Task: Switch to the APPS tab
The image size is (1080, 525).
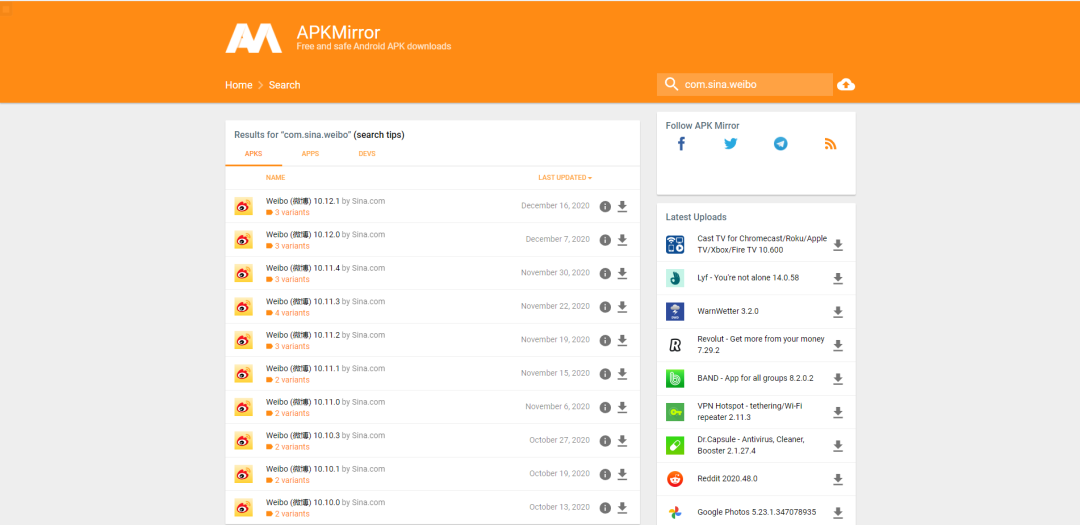Action: 310,154
